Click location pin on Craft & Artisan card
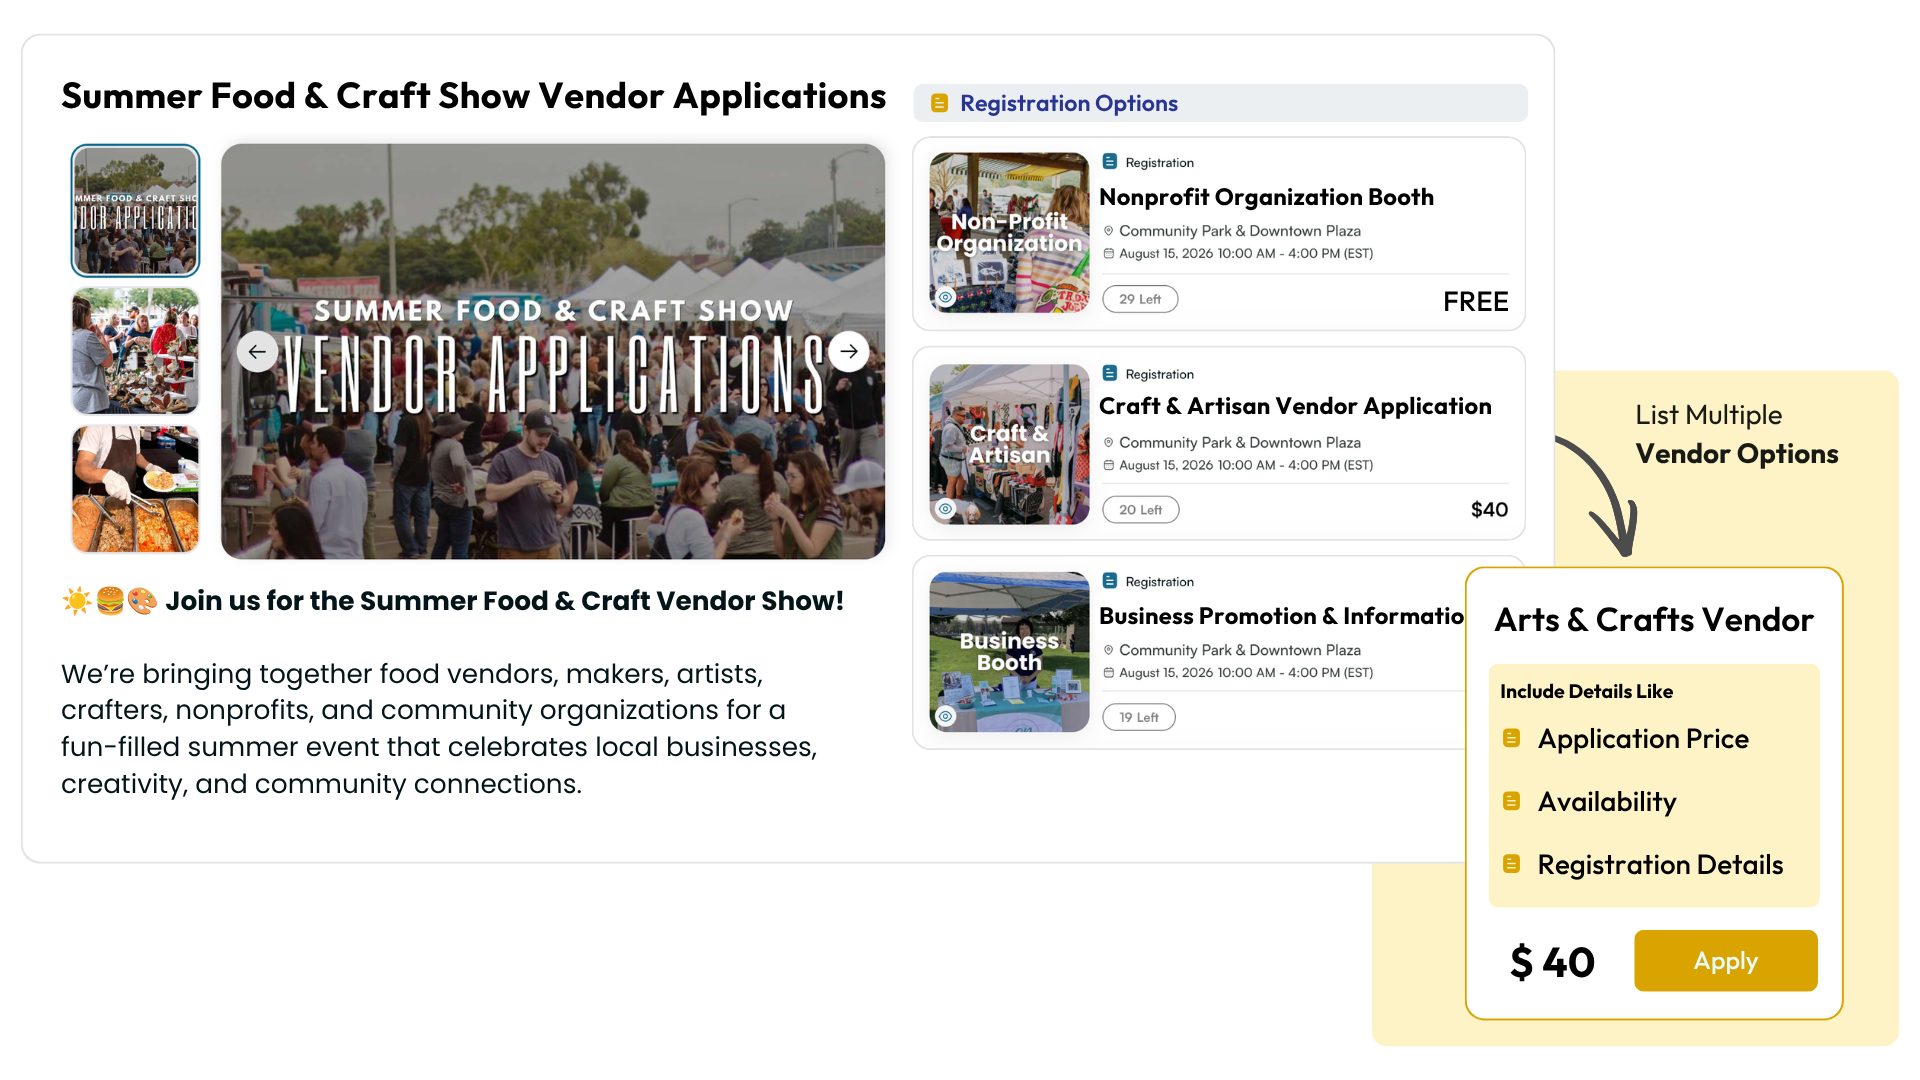Screen dimensions: 1920x1080 [x=1108, y=442]
